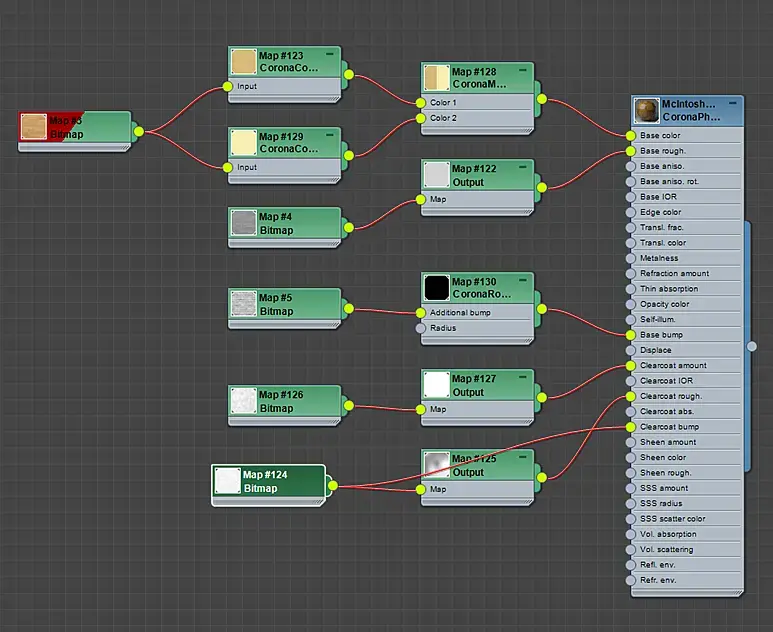Click the Sheen amount input socket
The width and height of the screenshot is (773, 632).
[631, 442]
